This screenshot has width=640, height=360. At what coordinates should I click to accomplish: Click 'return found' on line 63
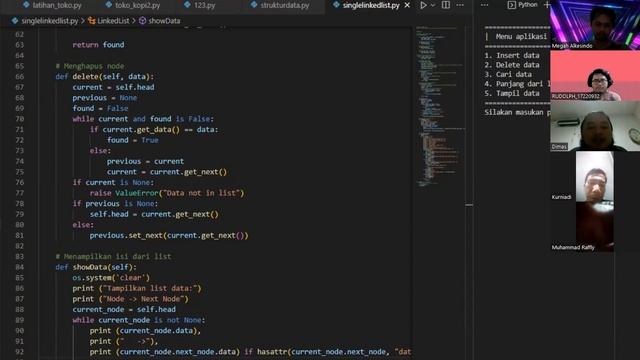[x=98, y=44]
